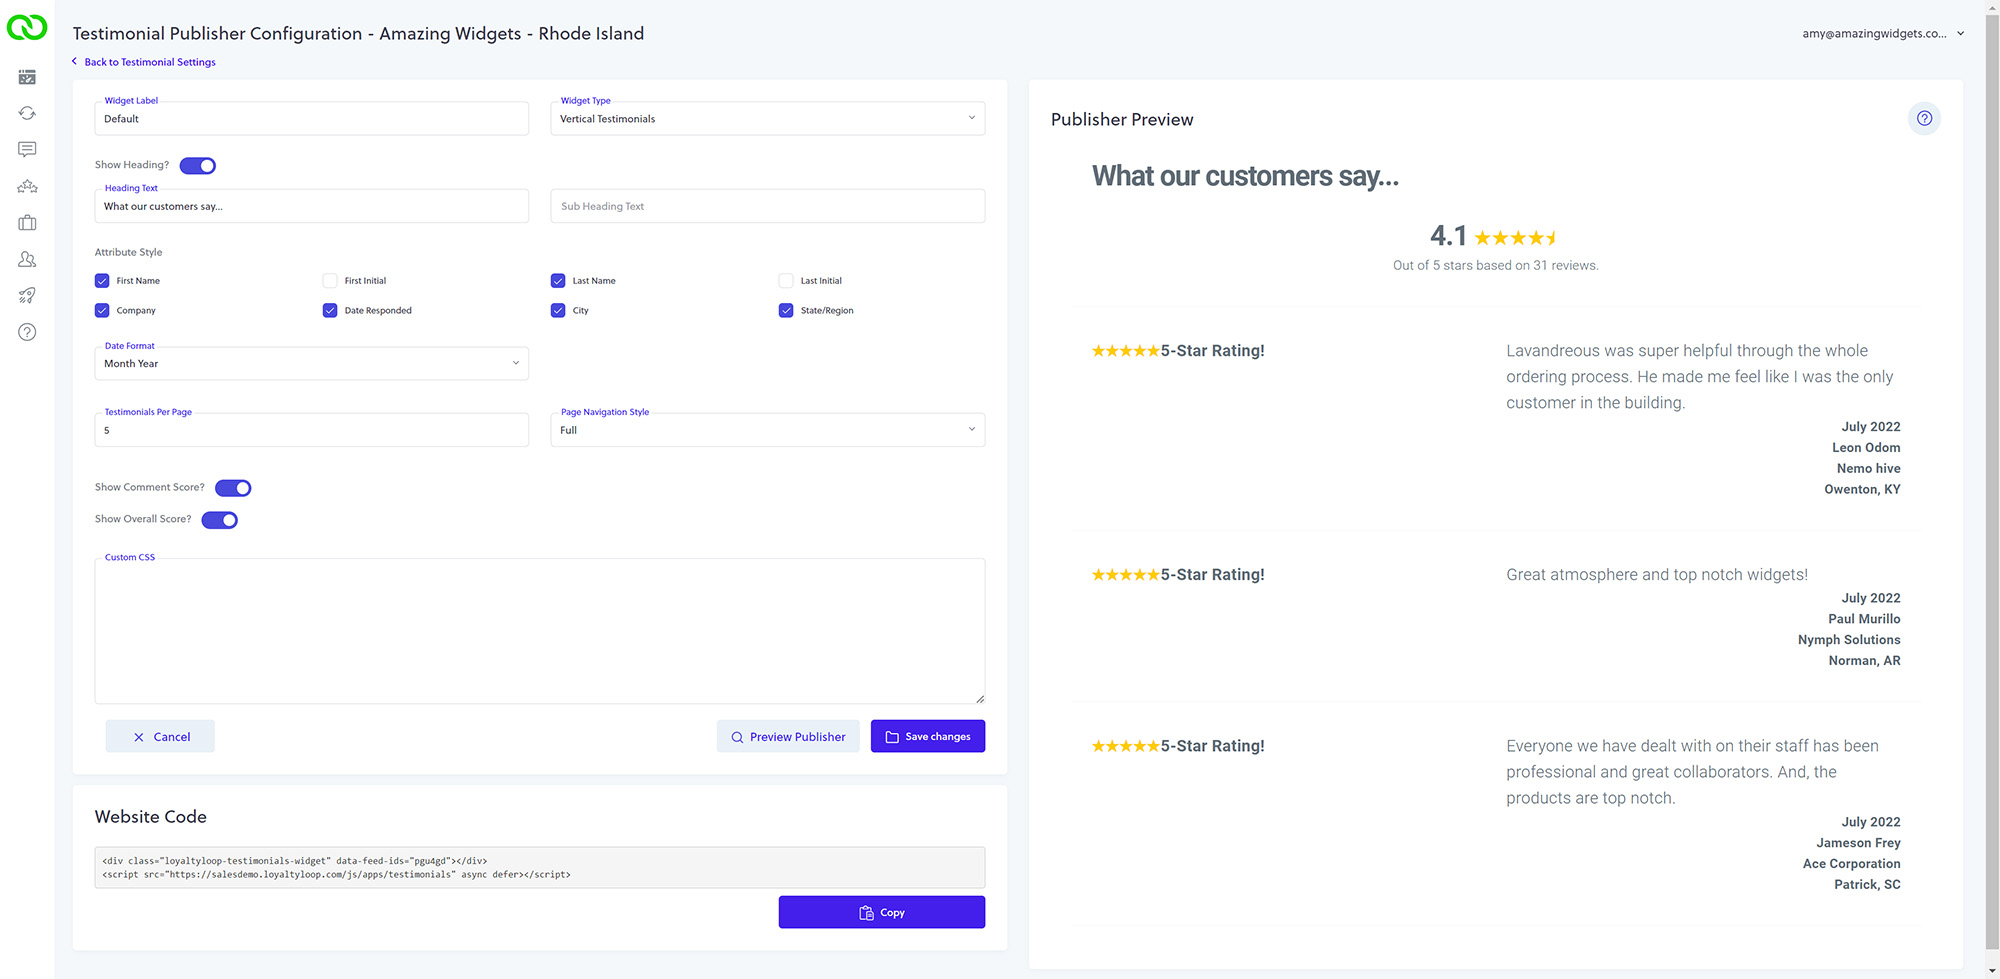Copy the website code
The width and height of the screenshot is (2000, 979).
coord(882,913)
